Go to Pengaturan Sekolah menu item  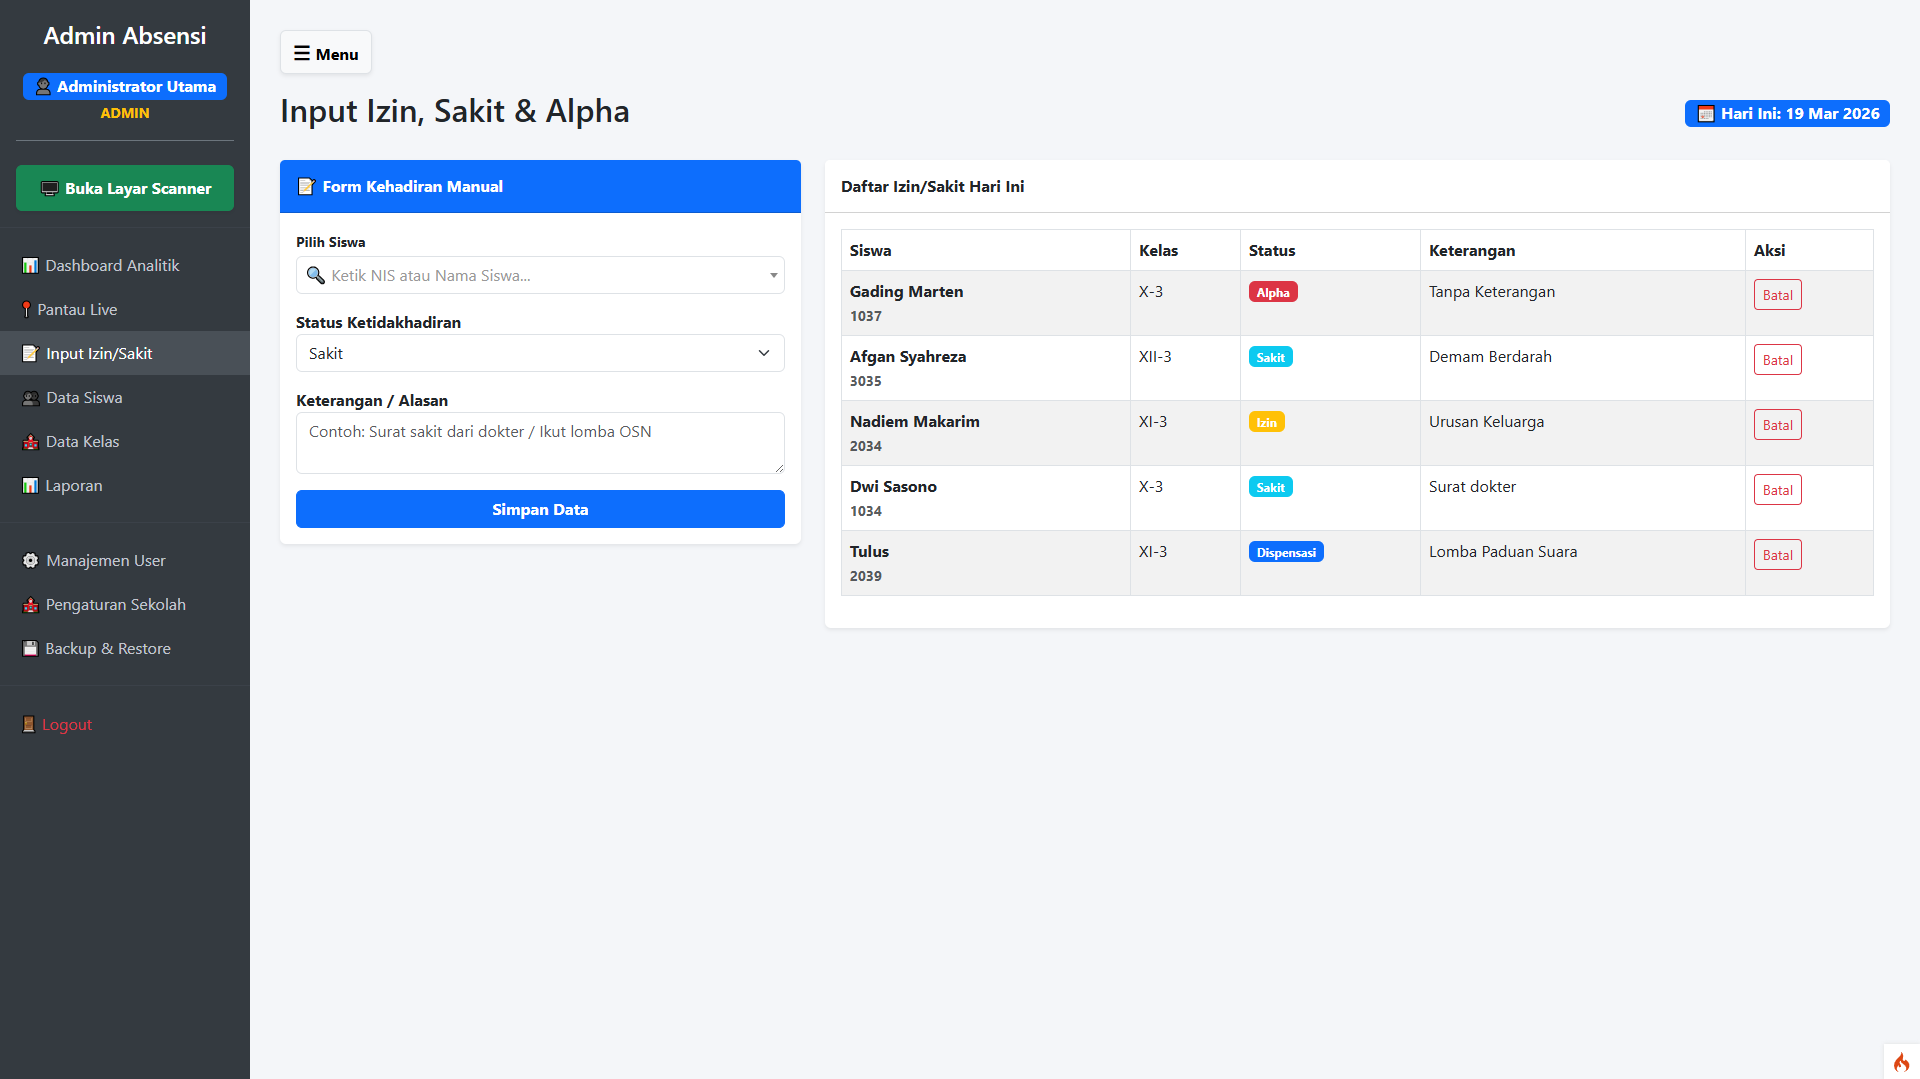115,605
